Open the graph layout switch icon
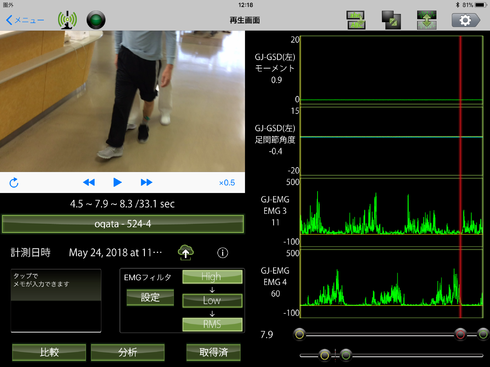This screenshot has height=367, width=490. [356, 20]
